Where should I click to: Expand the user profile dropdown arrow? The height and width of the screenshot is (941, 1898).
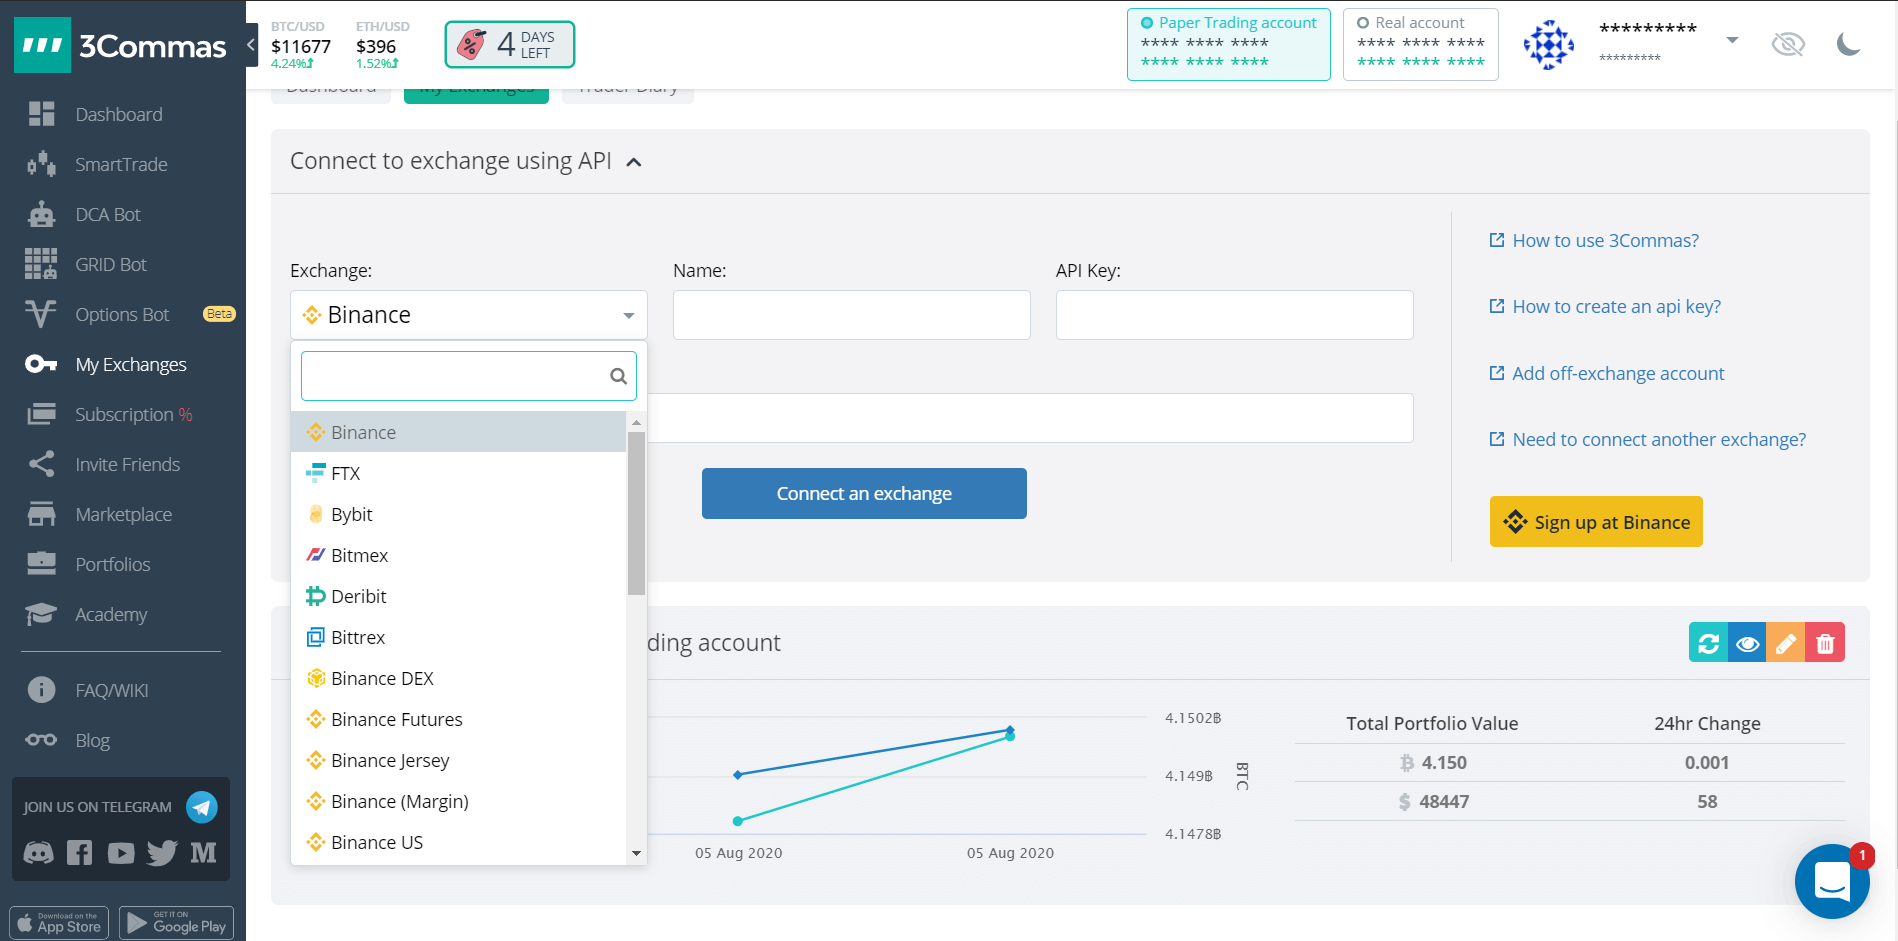point(1732,40)
